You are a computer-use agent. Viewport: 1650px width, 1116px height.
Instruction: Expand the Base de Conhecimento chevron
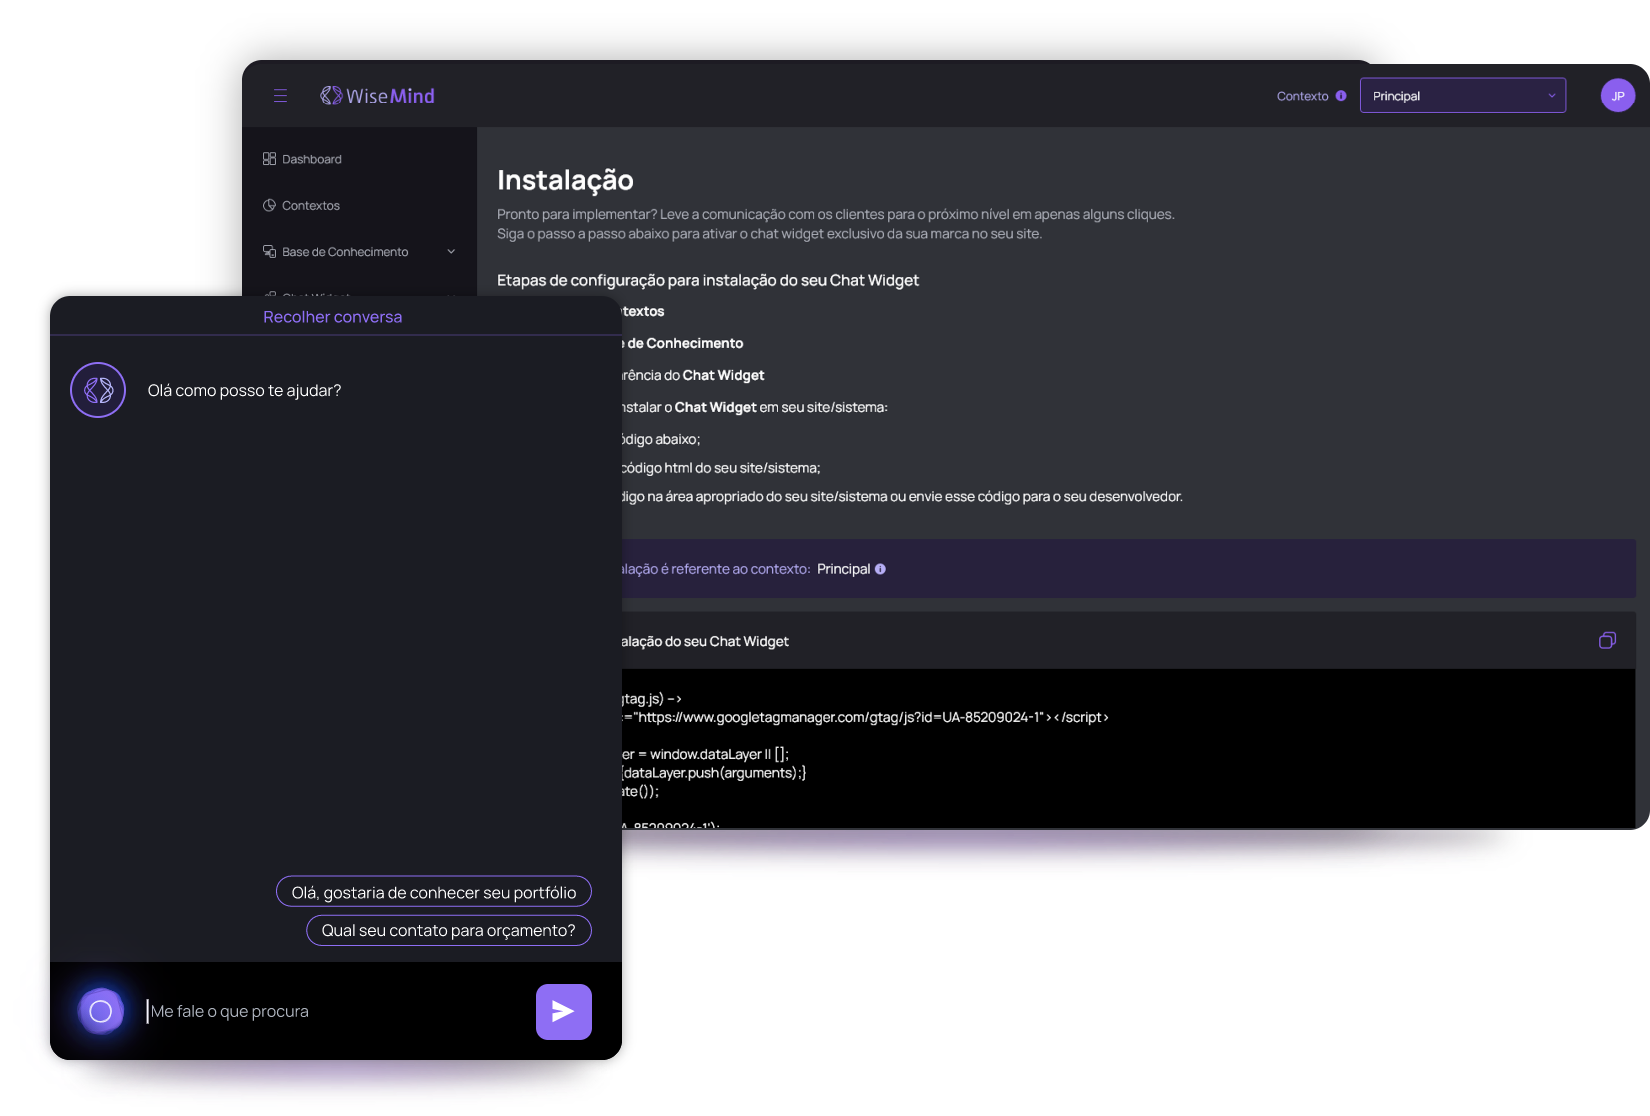tap(451, 252)
